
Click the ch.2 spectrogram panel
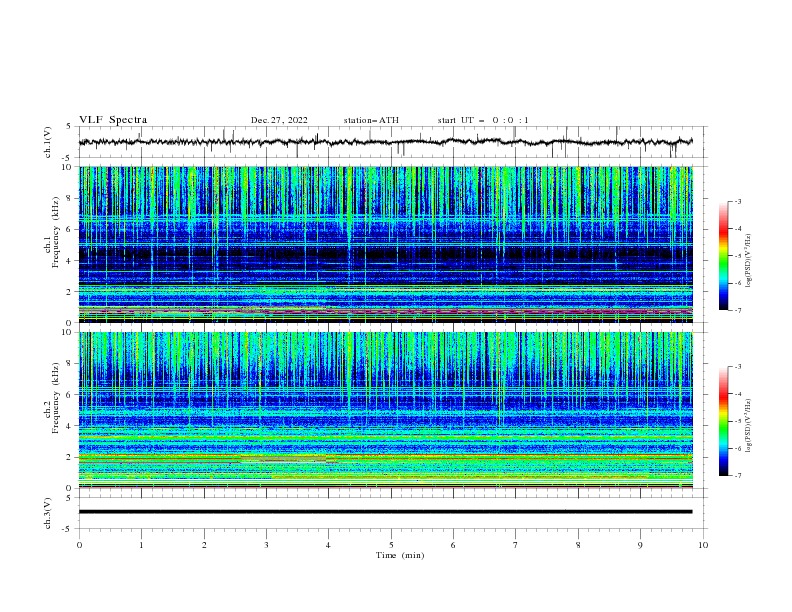[x=386, y=410]
